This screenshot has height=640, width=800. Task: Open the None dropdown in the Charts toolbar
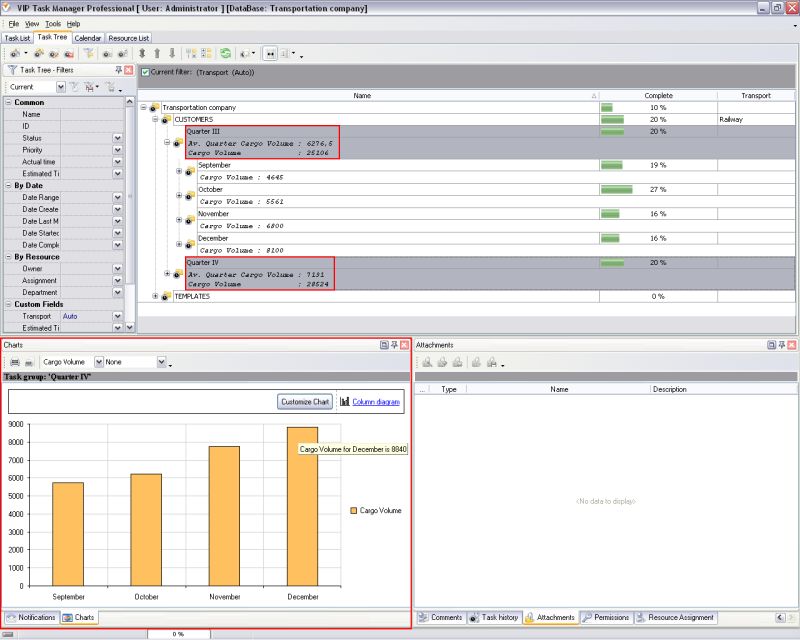coord(161,362)
